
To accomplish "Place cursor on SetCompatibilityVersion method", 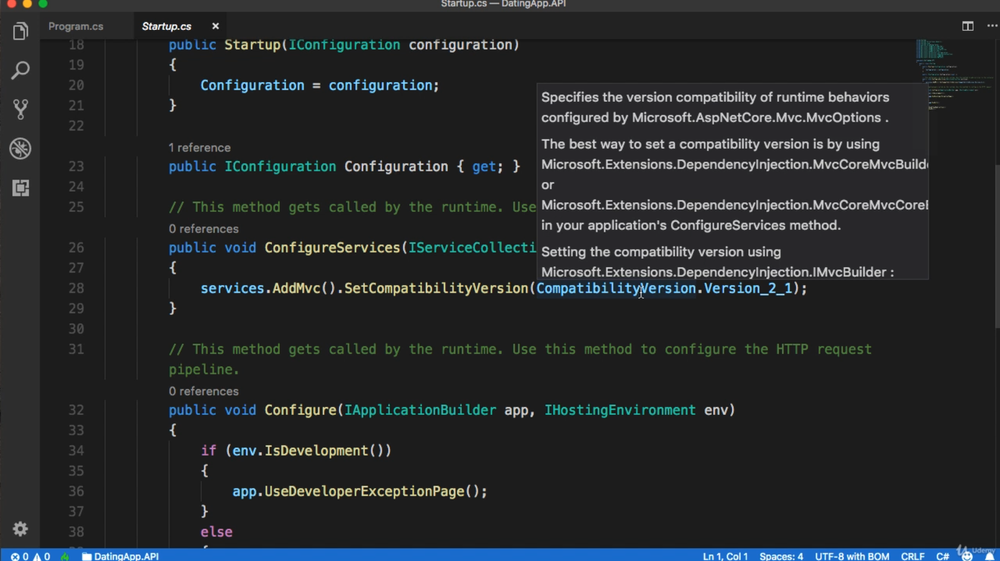I will click(436, 288).
